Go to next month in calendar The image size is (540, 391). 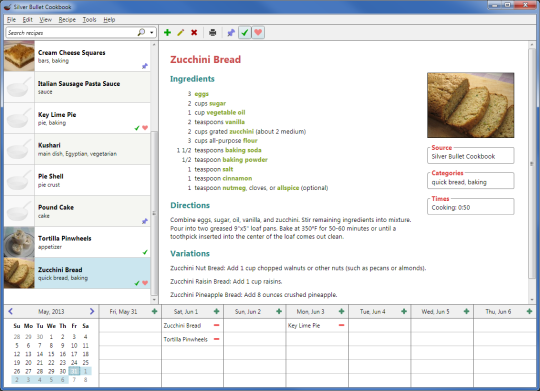pos(92,311)
